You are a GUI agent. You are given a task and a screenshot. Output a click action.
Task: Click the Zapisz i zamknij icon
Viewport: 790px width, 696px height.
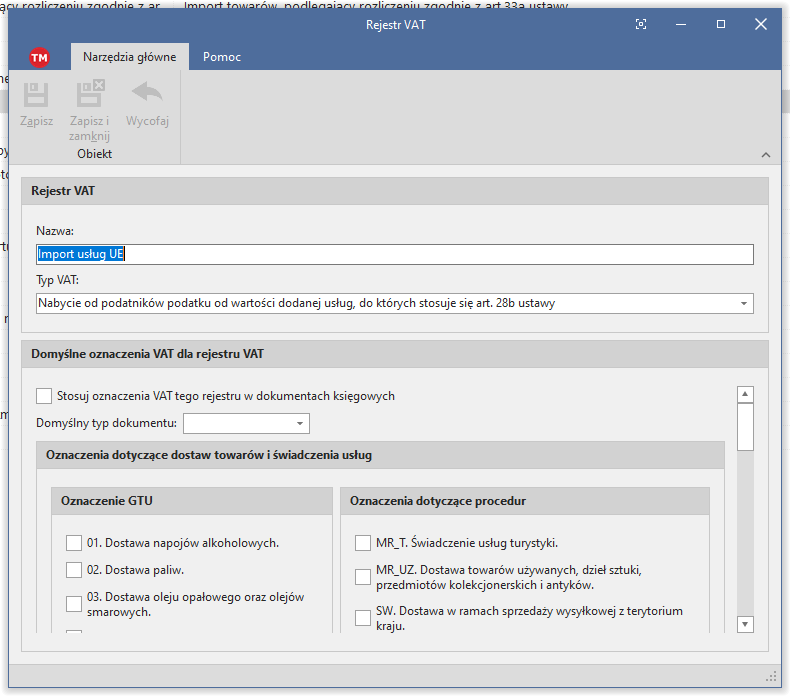(x=90, y=96)
